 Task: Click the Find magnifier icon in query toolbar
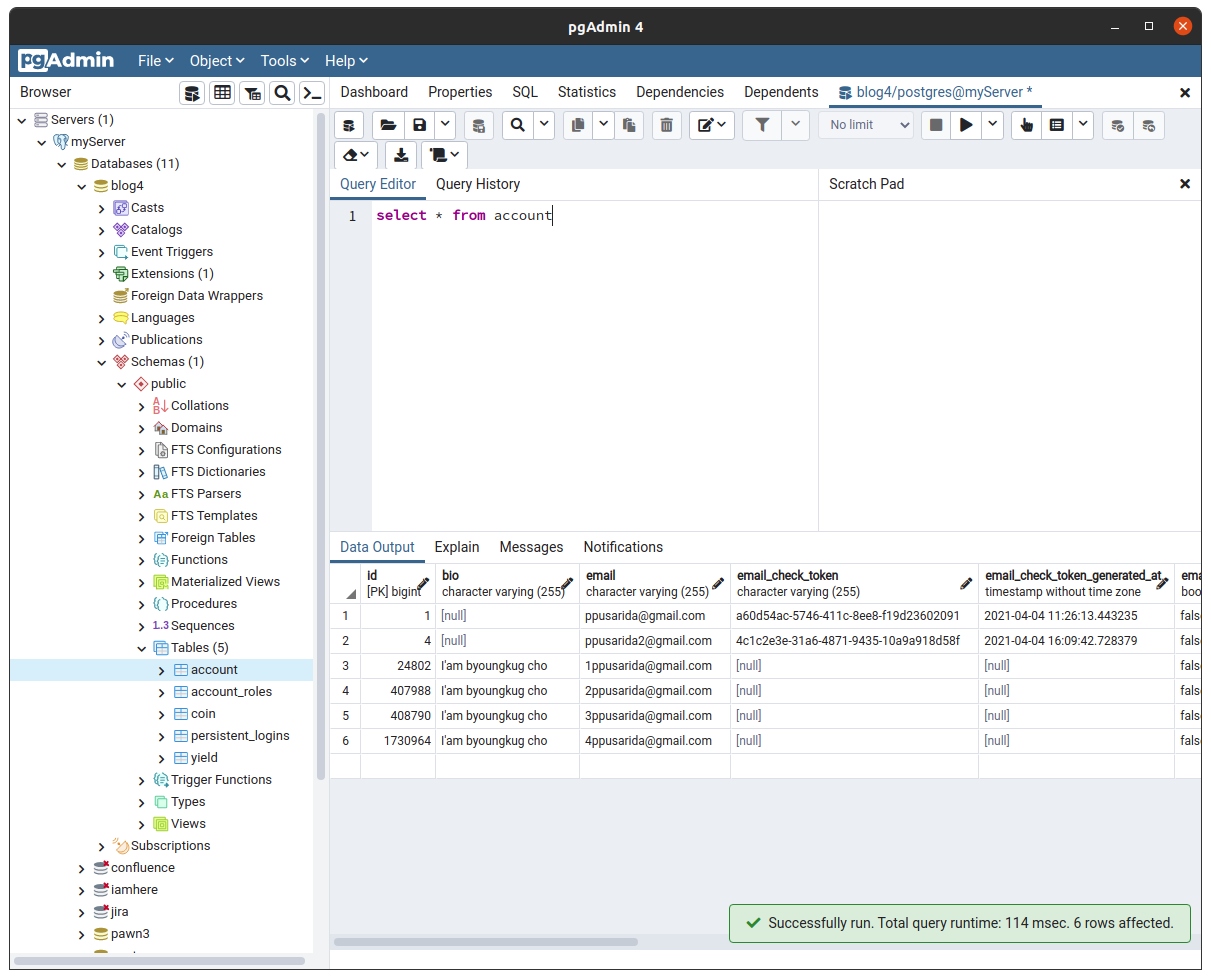pyautogui.click(x=518, y=125)
